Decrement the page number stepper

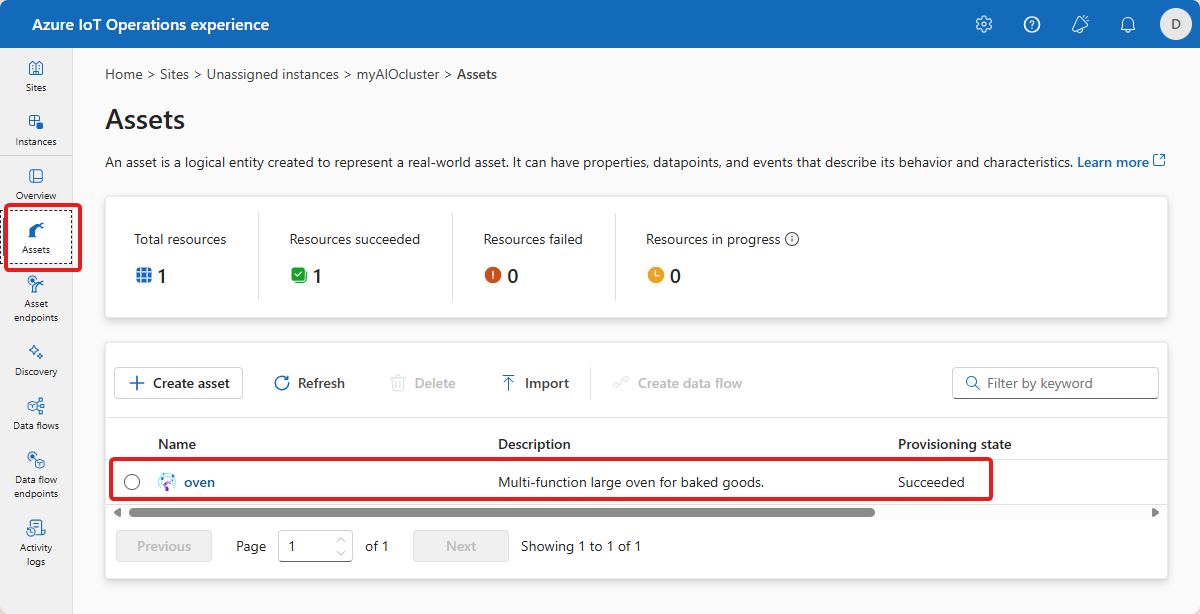(x=342, y=553)
